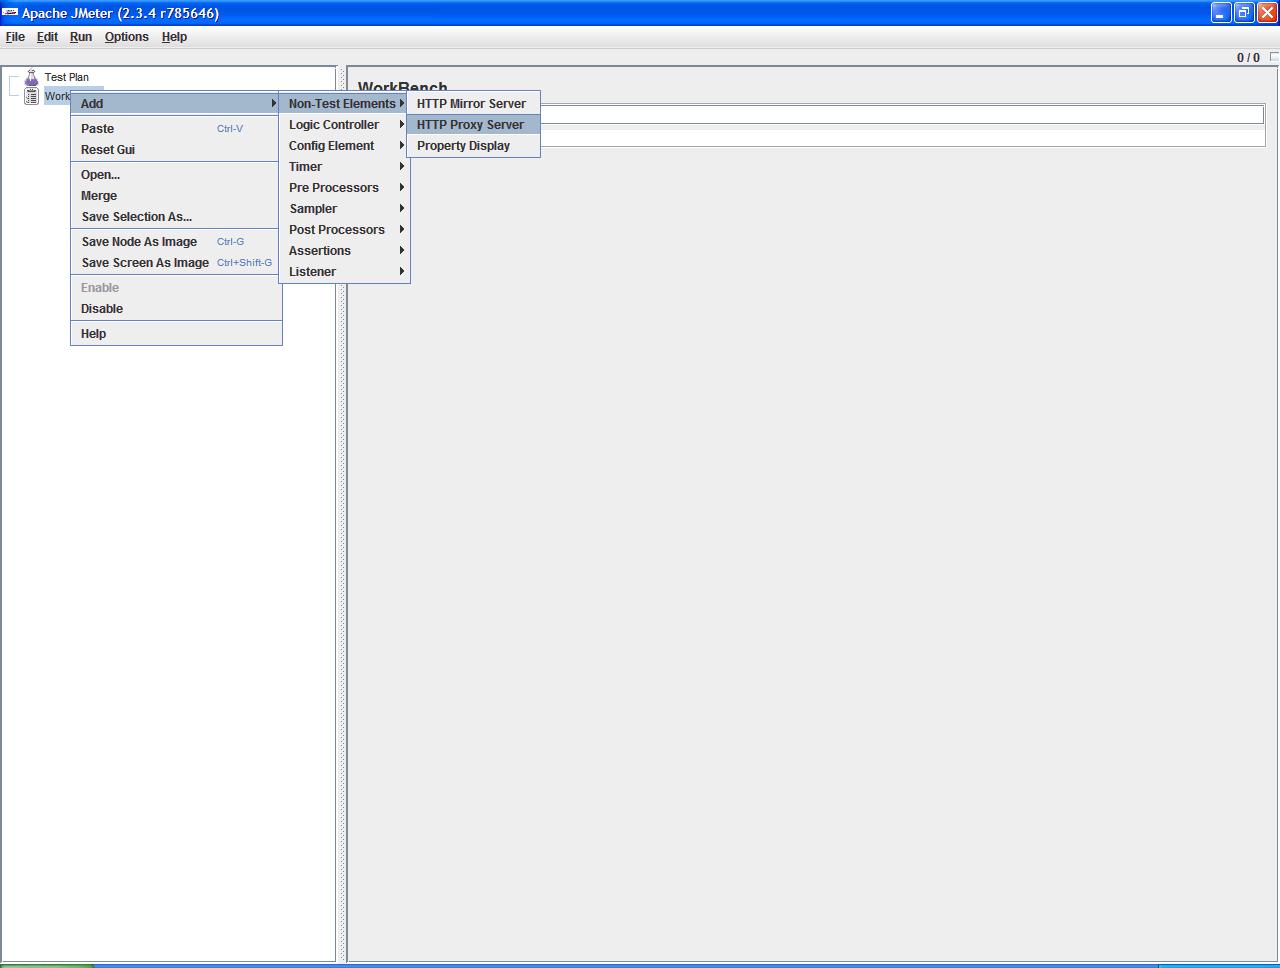Expand the Listener submenu
This screenshot has height=968, width=1280.
coord(344,272)
